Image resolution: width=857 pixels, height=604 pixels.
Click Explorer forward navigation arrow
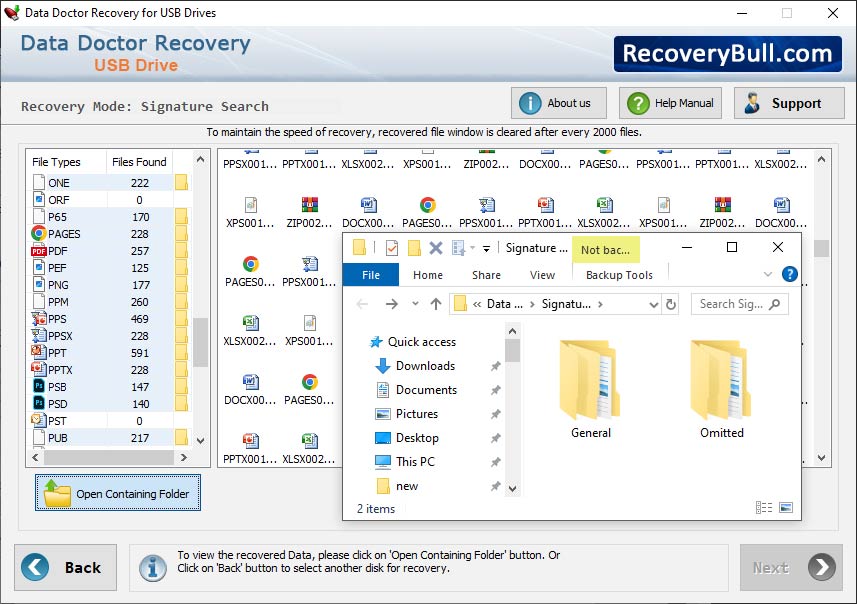[x=391, y=304]
